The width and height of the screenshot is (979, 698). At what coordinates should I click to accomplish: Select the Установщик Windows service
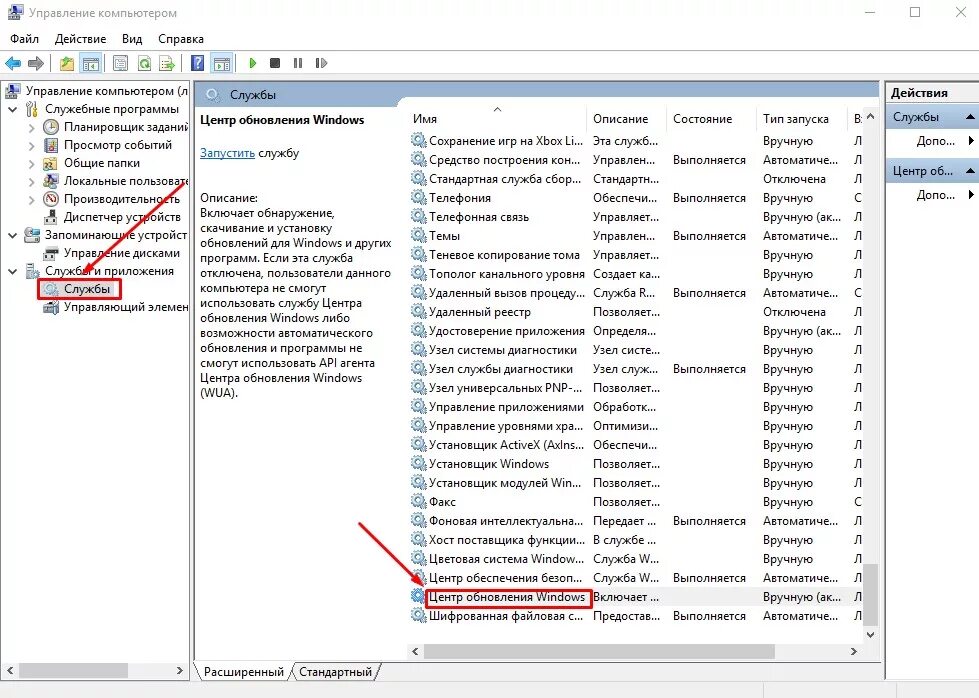[x=637, y=464]
